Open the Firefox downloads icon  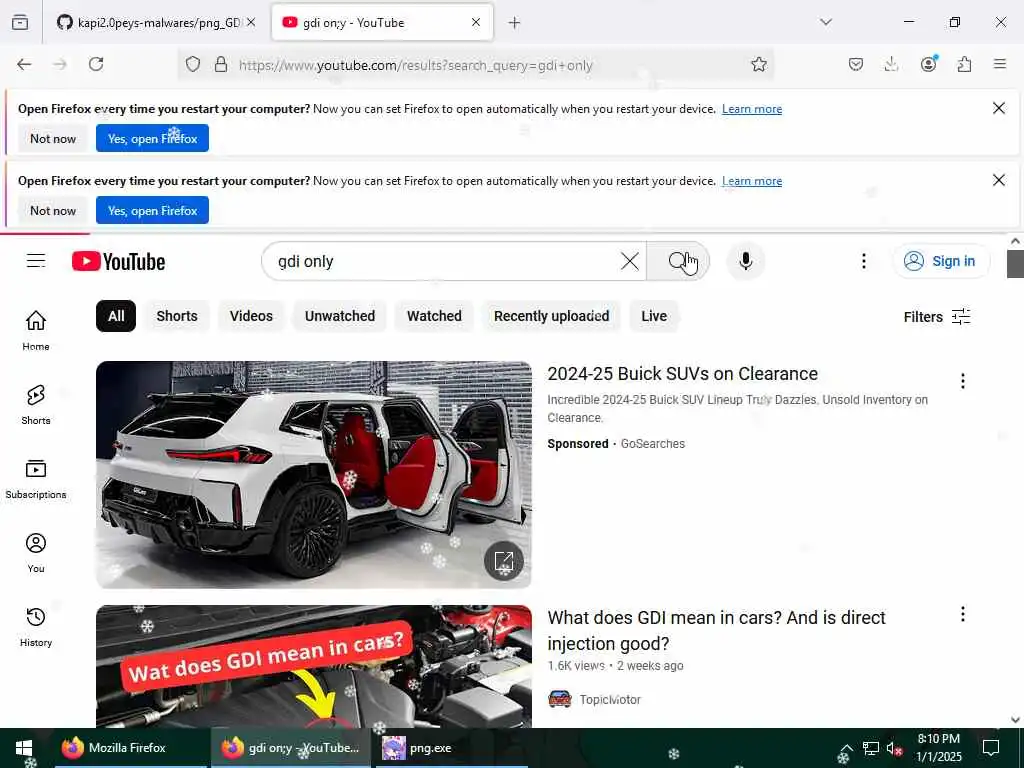coord(891,64)
